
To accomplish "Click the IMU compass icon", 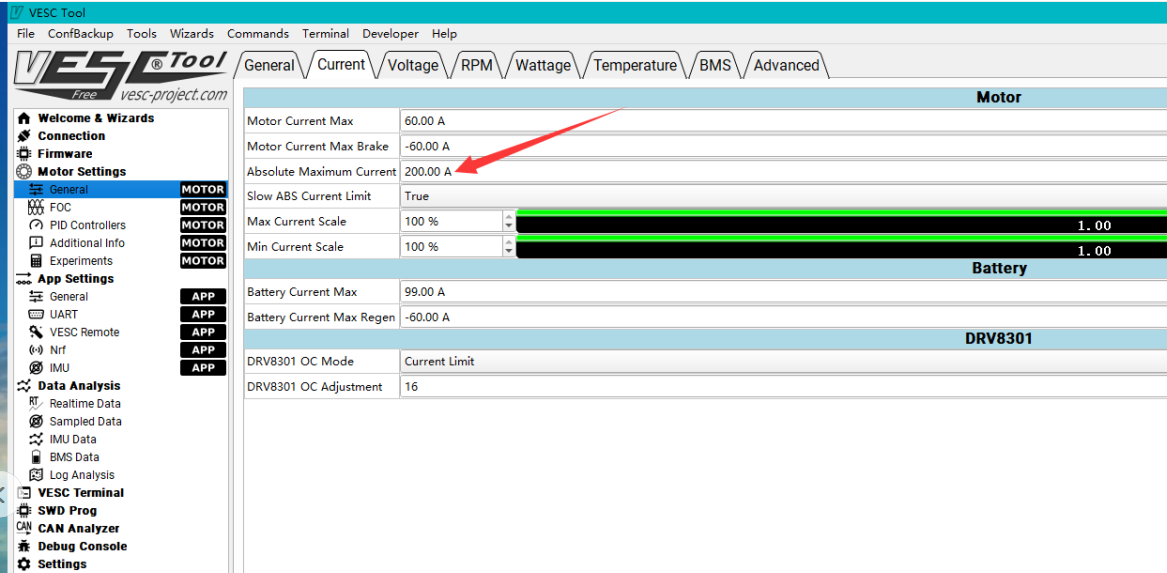I will 36,368.
